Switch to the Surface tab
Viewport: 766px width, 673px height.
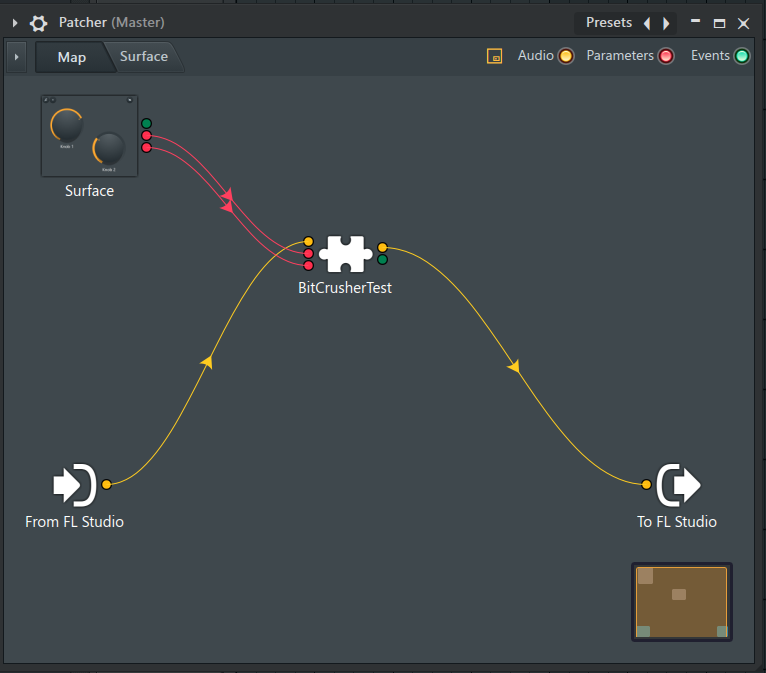coord(144,57)
